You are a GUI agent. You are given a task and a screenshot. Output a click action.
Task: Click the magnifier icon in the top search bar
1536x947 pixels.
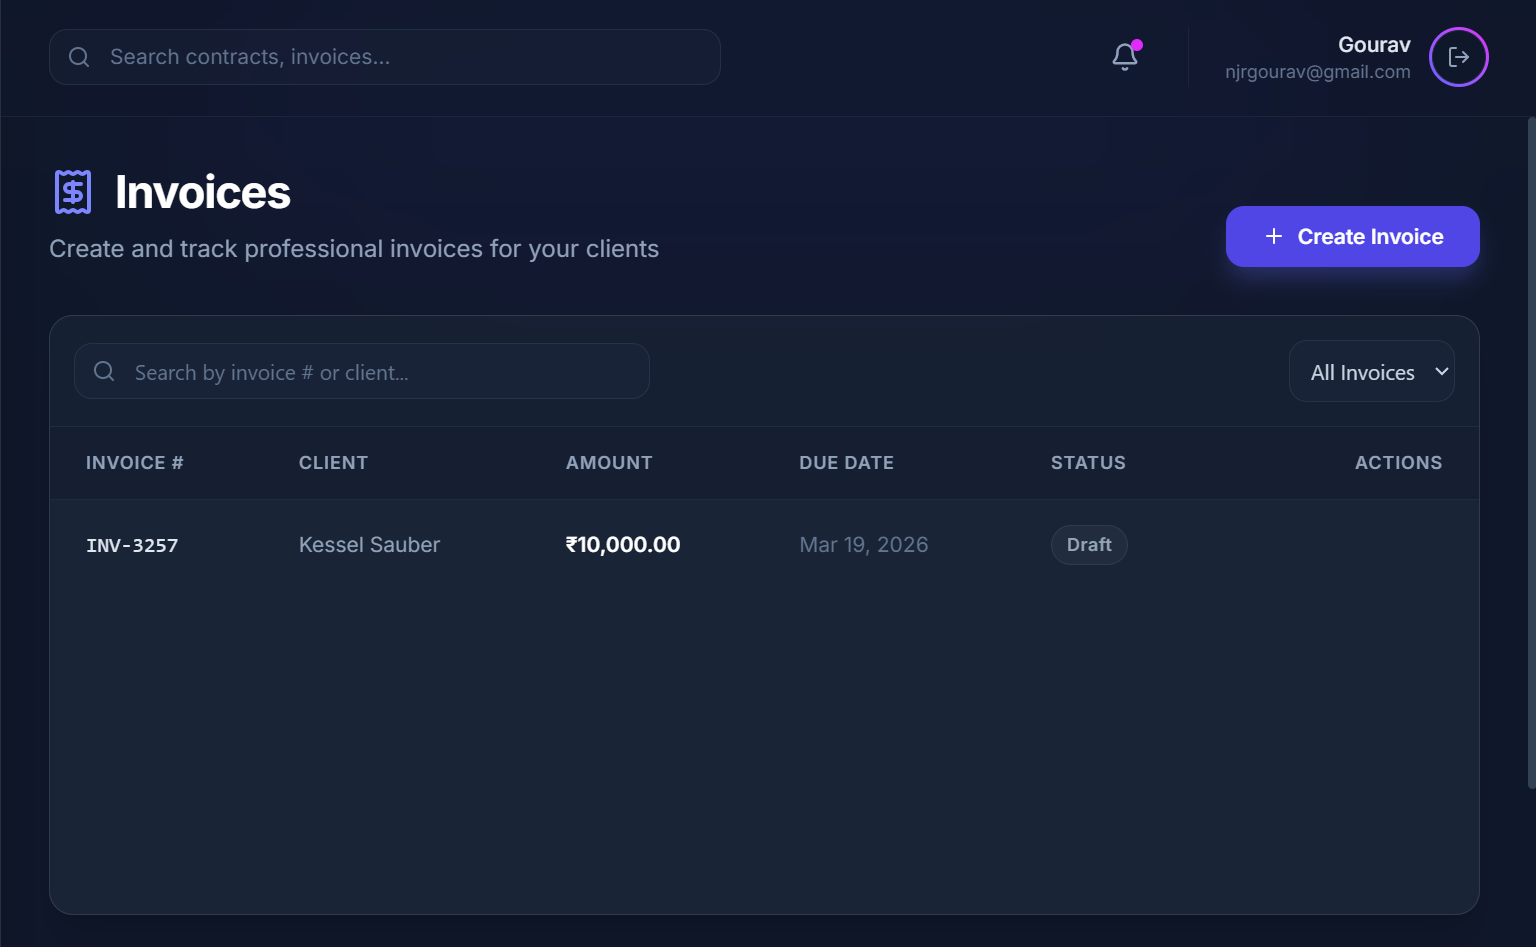tap(79, 57)
